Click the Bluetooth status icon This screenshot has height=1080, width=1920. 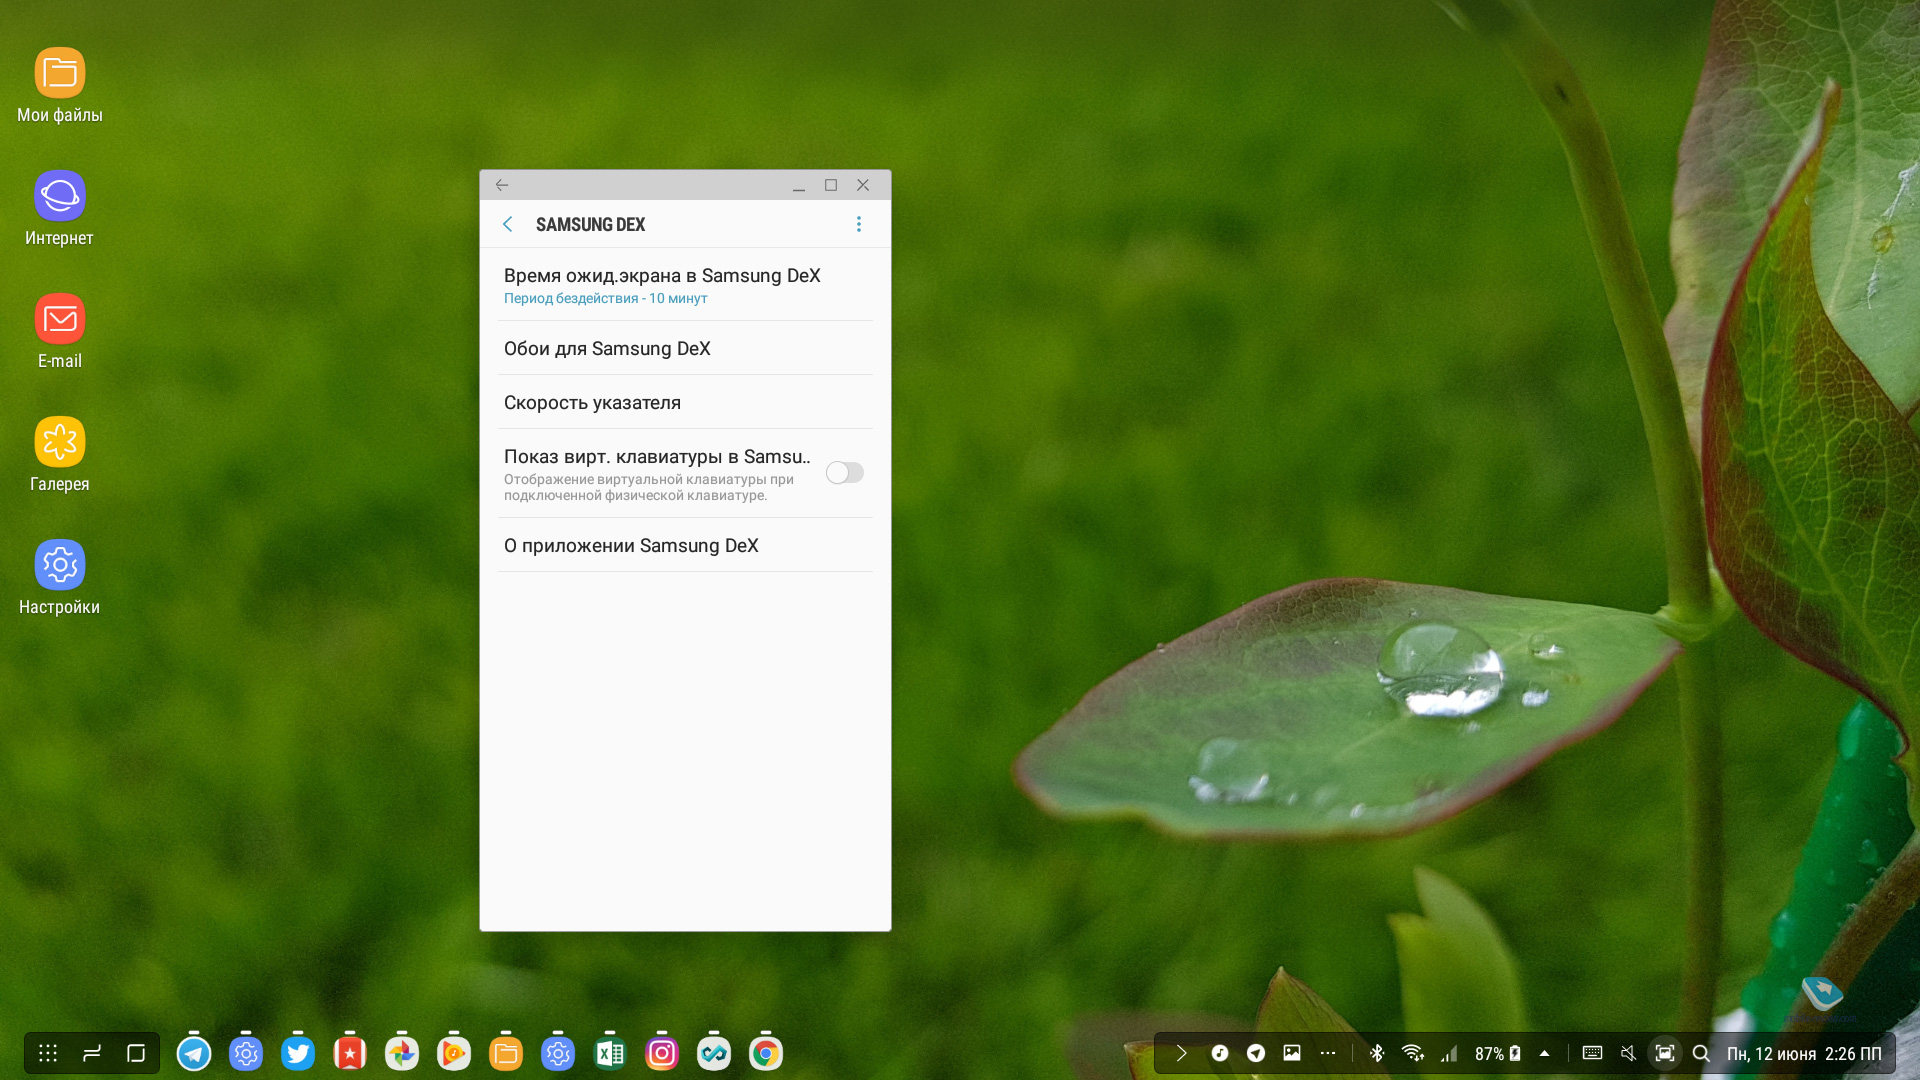point(1377,1053)
